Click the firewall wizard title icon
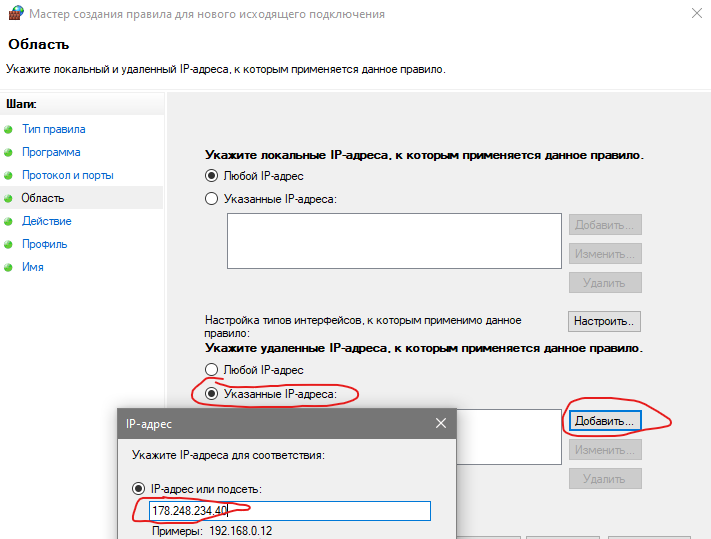Image resolution: width=711 pixels, height=539 pixels. click(x=15, y=13)
